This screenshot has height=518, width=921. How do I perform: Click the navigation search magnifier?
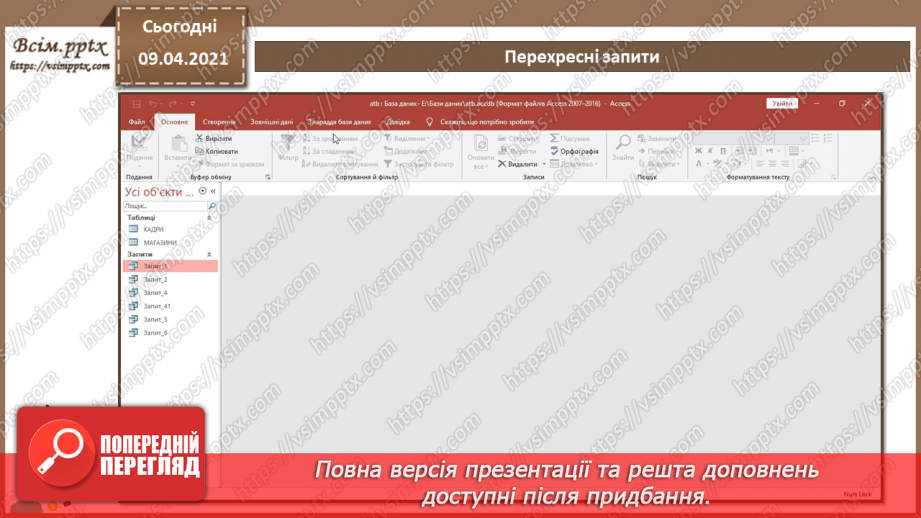tap(212, 206)
